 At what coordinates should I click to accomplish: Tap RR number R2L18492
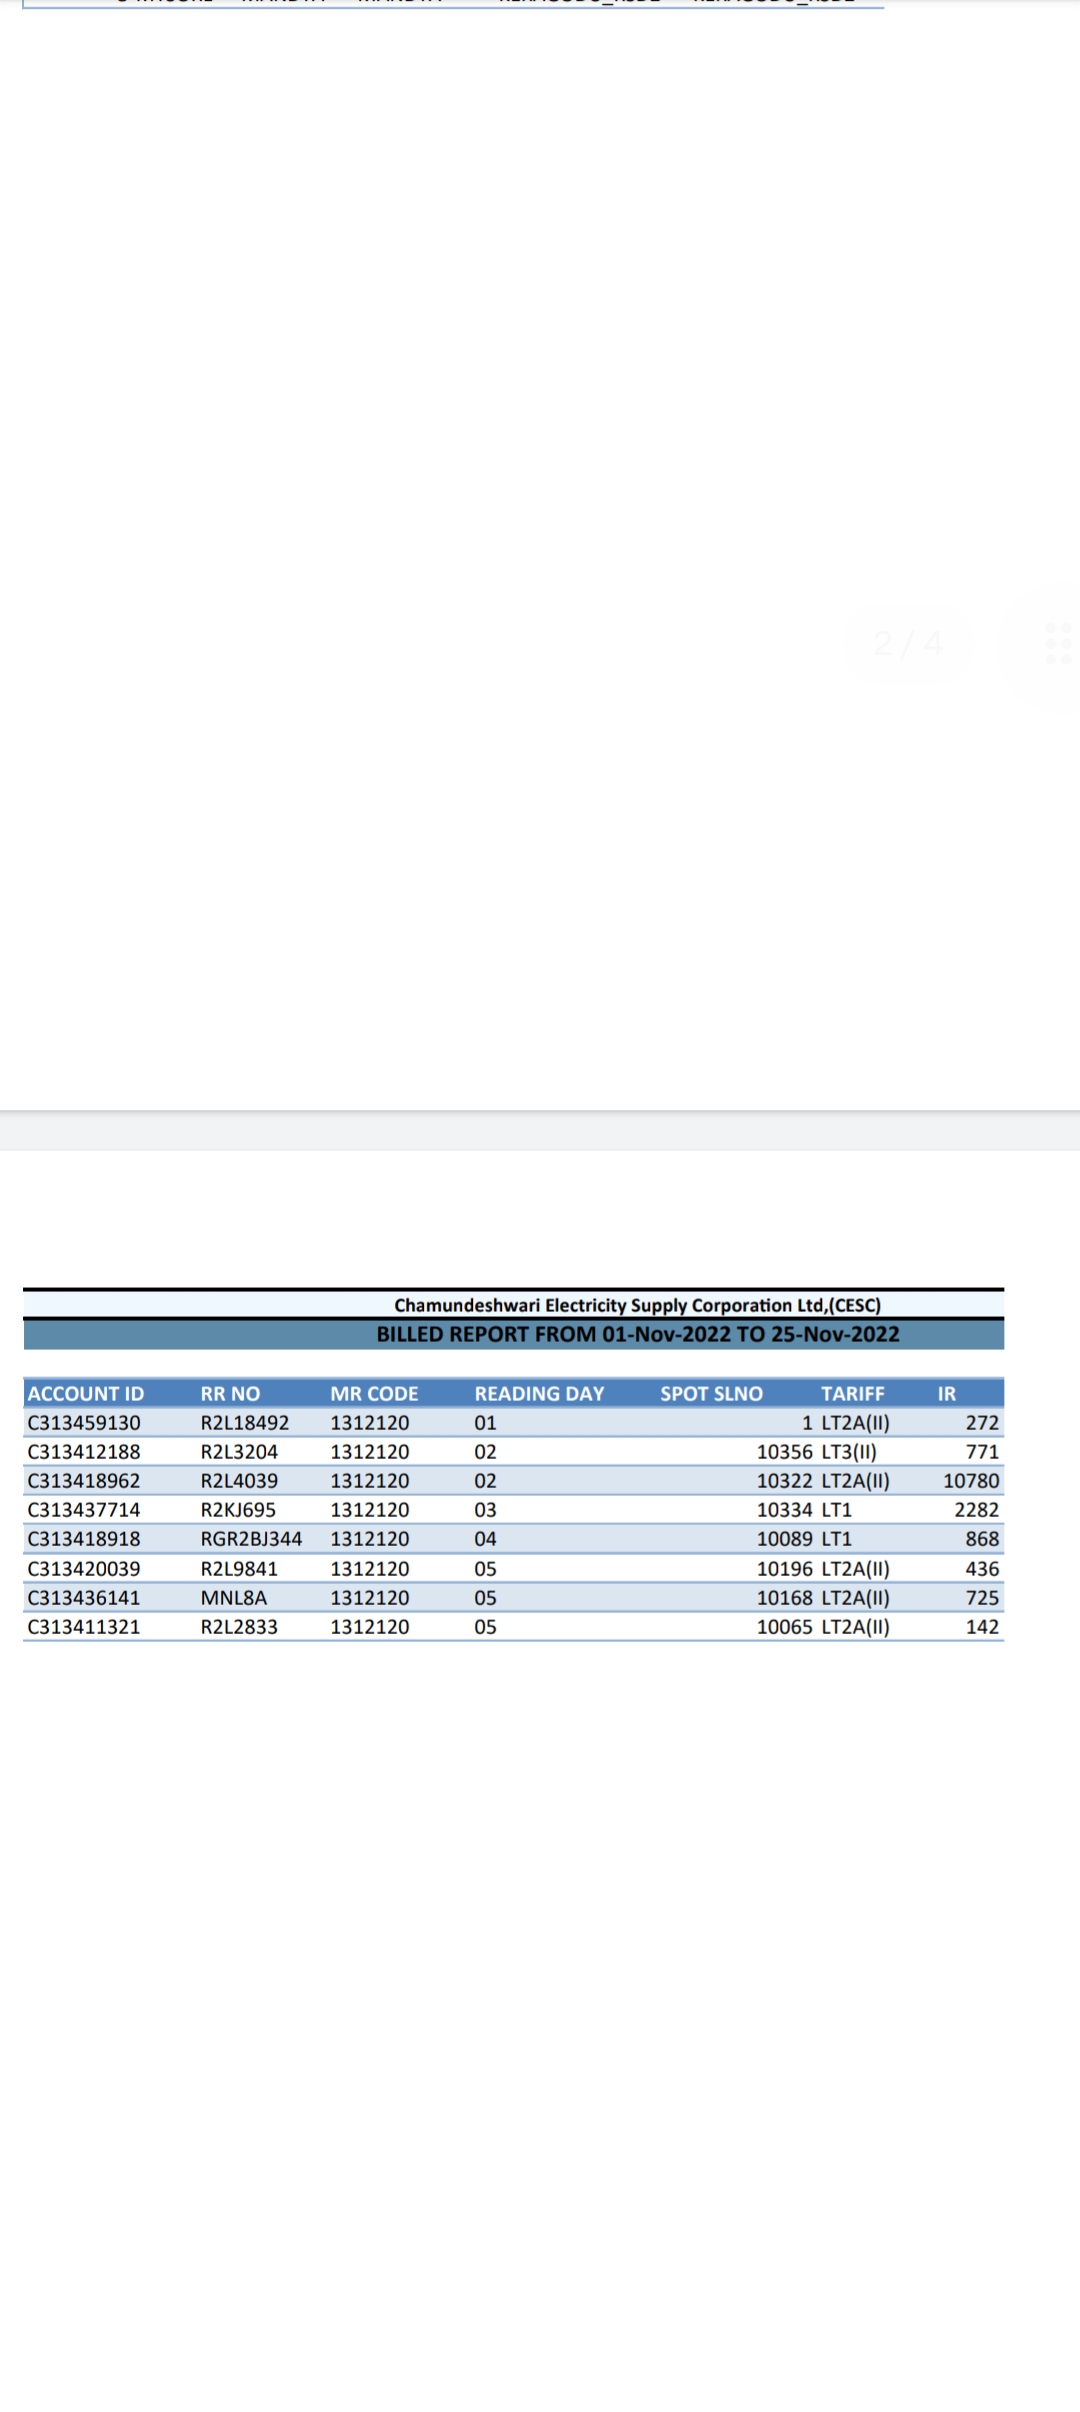(x=245, y=1422)
